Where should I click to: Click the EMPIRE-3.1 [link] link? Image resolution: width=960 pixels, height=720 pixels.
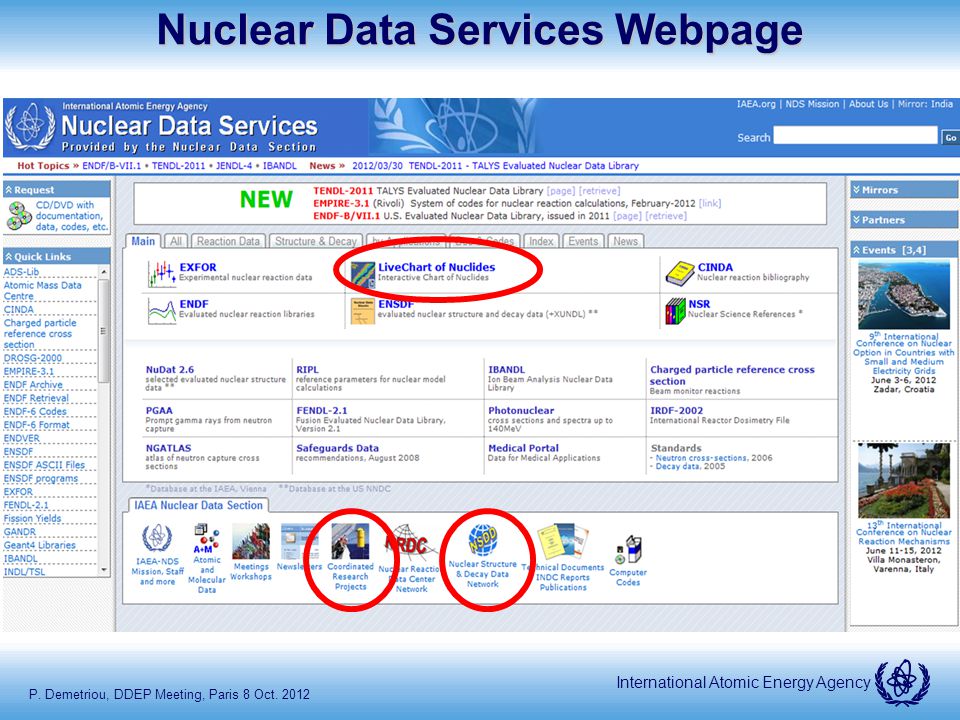710,203
